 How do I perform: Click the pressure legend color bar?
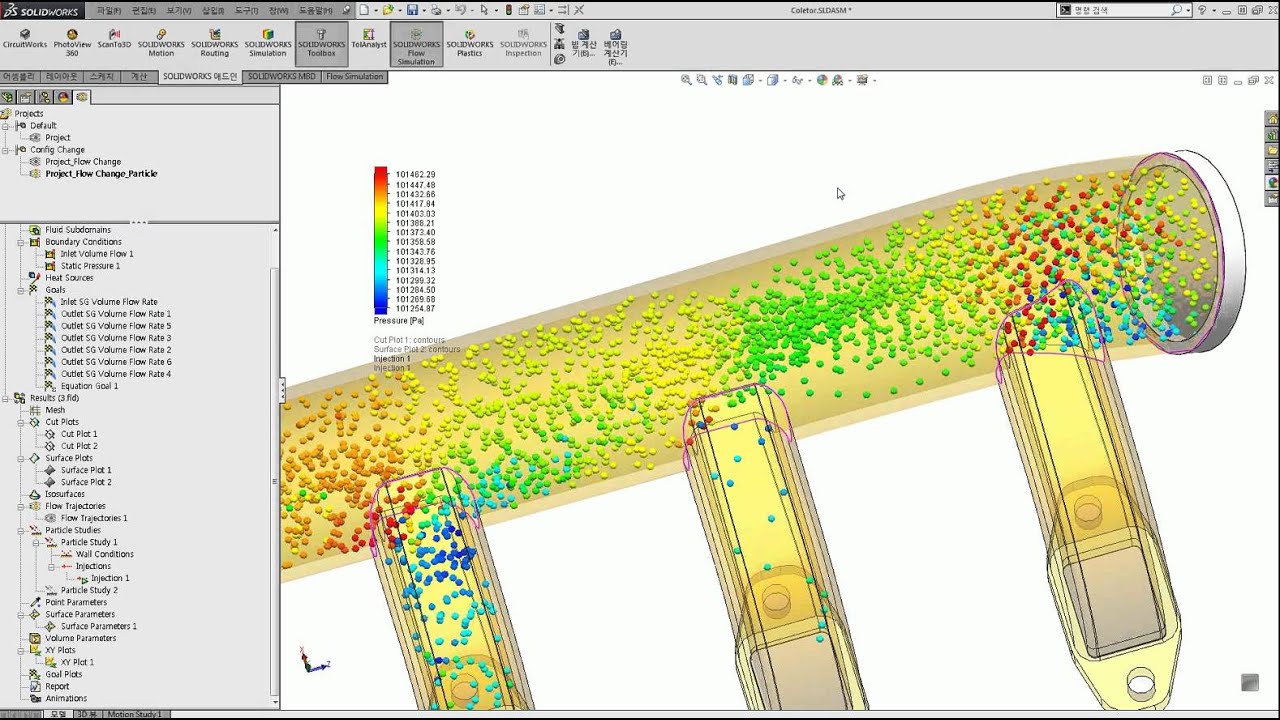381,241
